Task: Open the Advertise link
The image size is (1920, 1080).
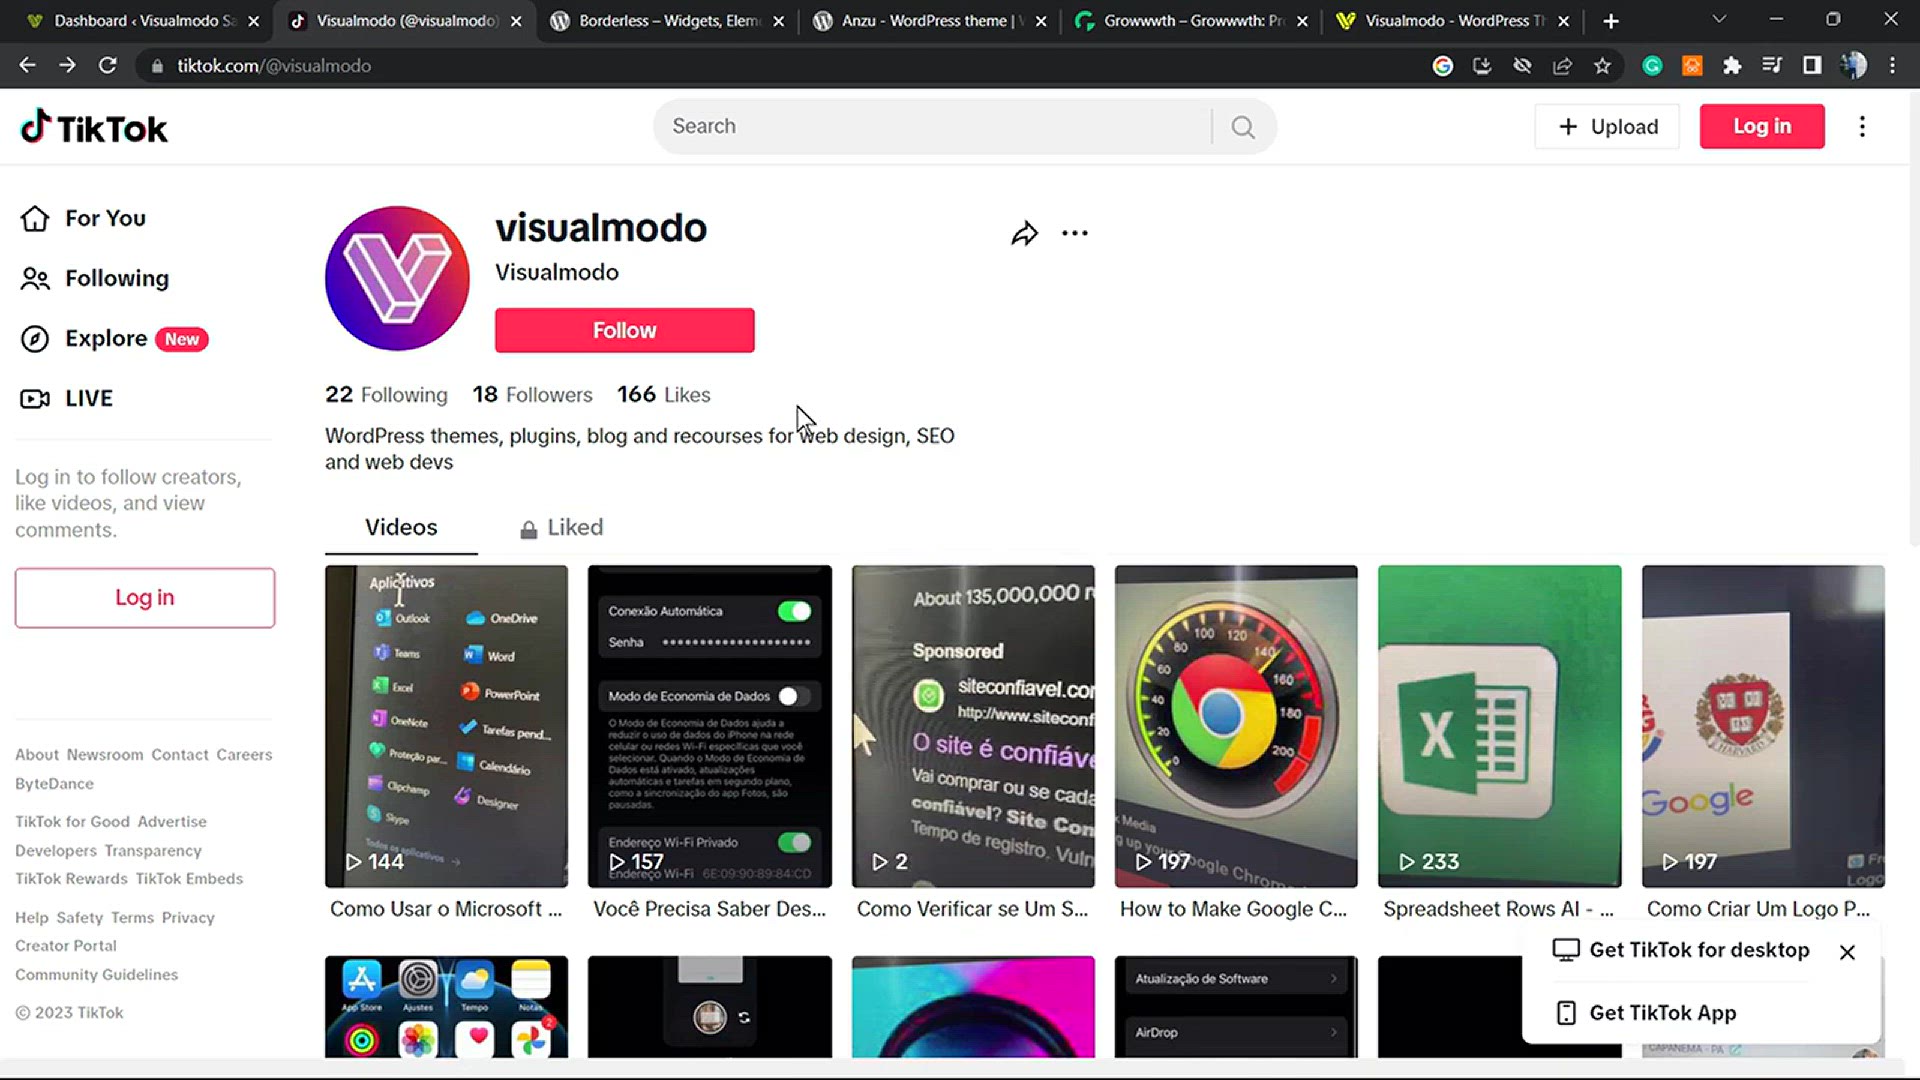Action: pyautogui.click(x=172, y=822)
